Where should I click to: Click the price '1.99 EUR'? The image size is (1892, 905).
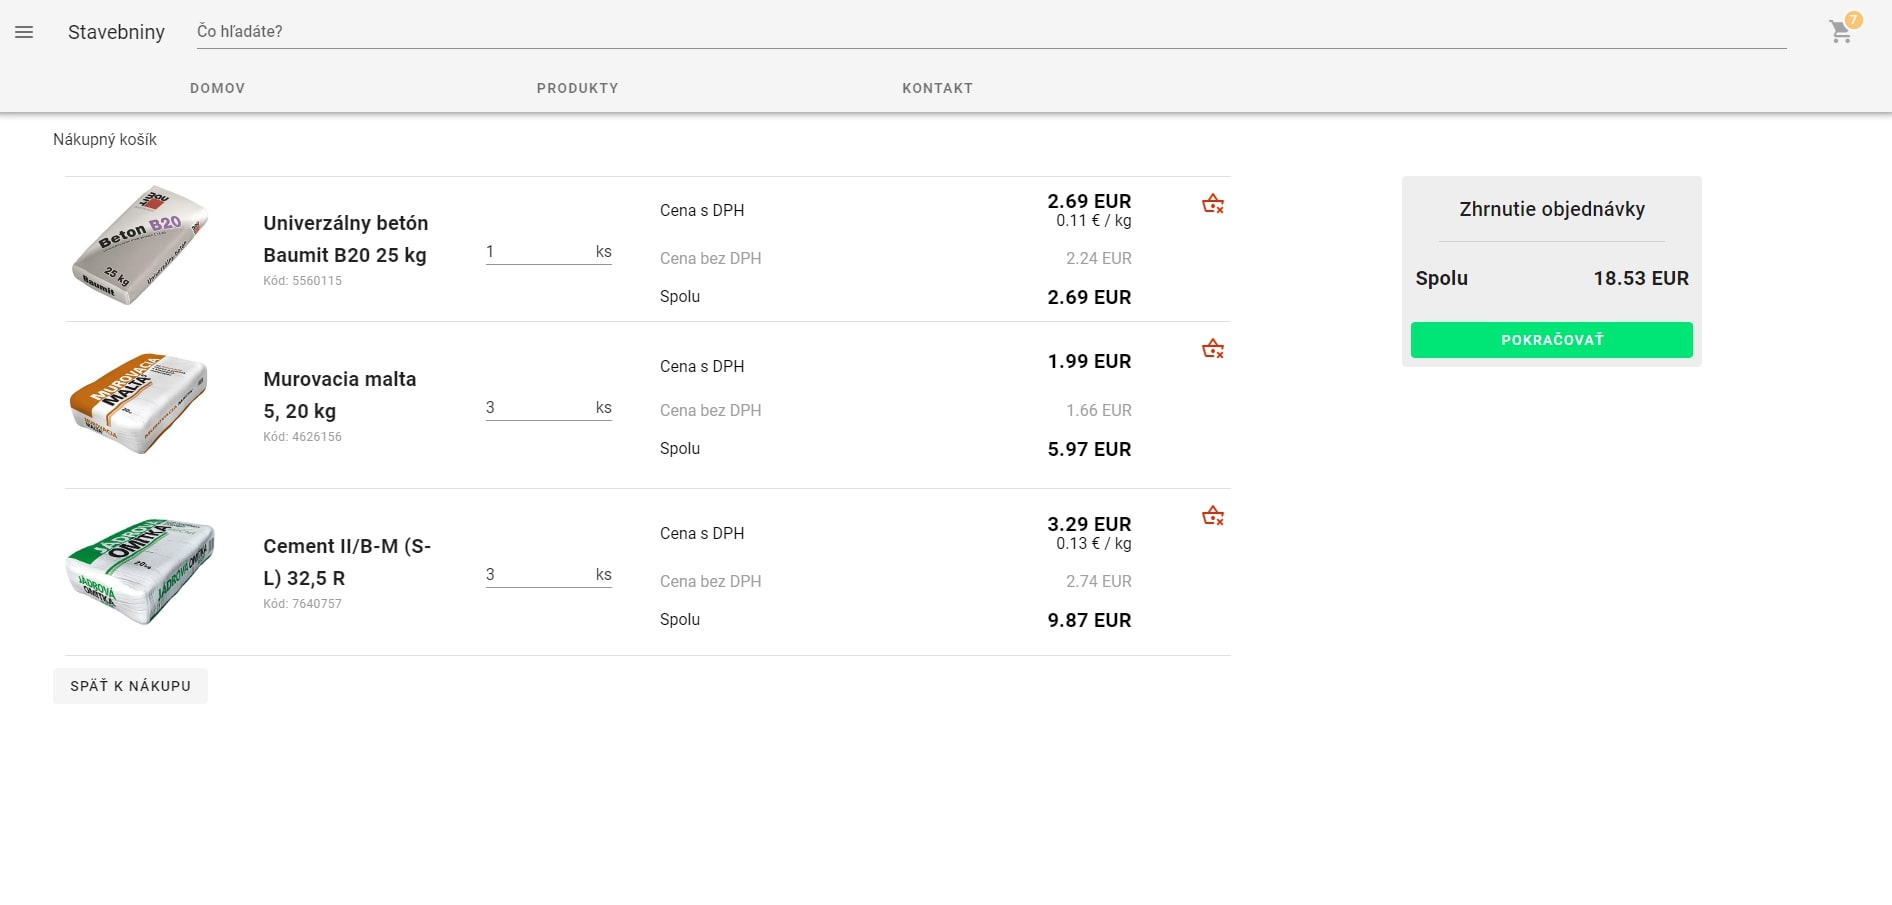click(1089, 361)
